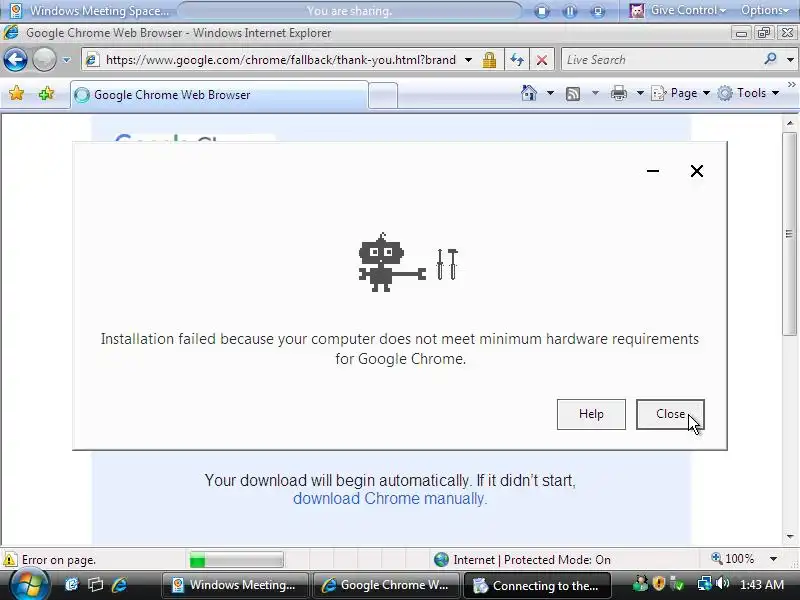Click the Internet Explorer Back arrow
800x600 pixels.
pyautogui.click(x=15, y=60)
